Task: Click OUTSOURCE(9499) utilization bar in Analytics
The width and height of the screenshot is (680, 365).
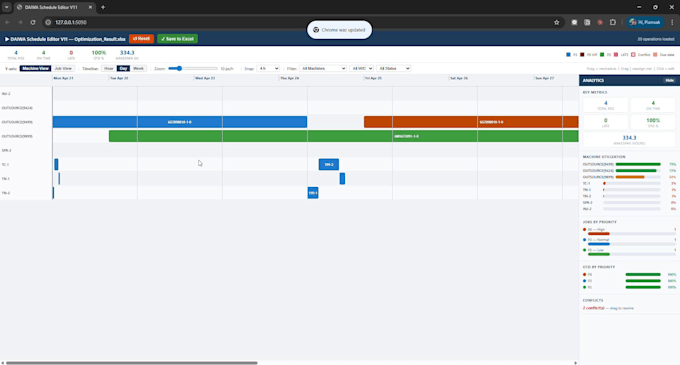Action: [638, 164]
